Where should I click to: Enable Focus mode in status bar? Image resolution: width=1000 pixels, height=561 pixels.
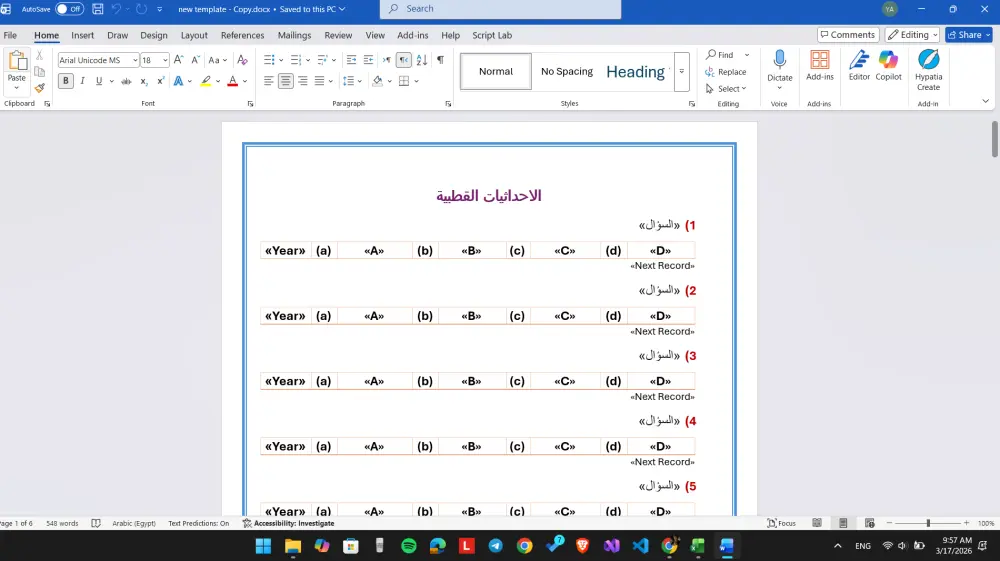point(781,523)
